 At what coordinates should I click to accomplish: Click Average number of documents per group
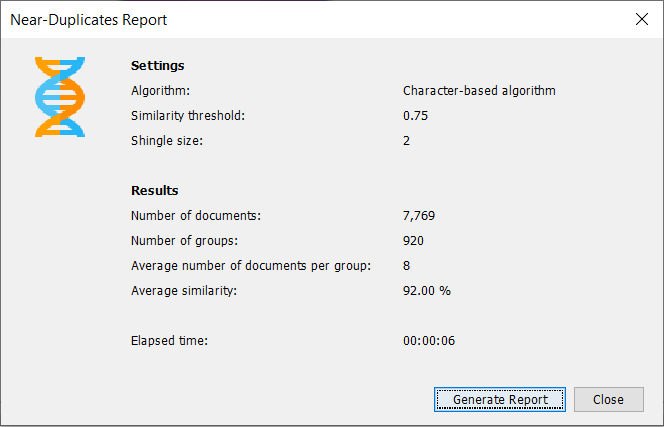pyautogui.click(x=251, y=265)
